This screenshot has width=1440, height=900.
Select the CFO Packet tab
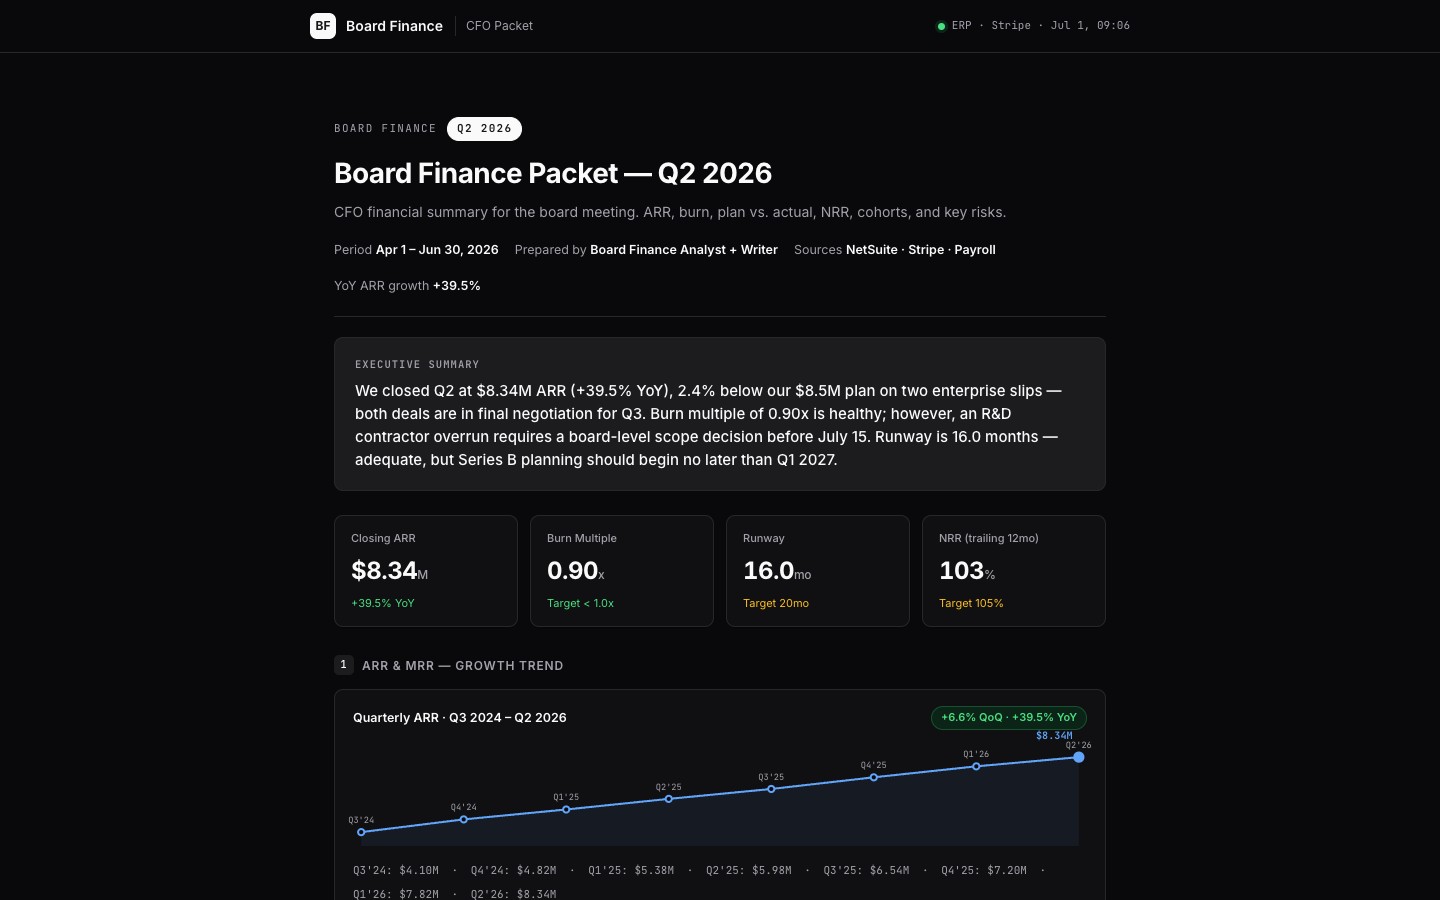click(x=499, y=26)
